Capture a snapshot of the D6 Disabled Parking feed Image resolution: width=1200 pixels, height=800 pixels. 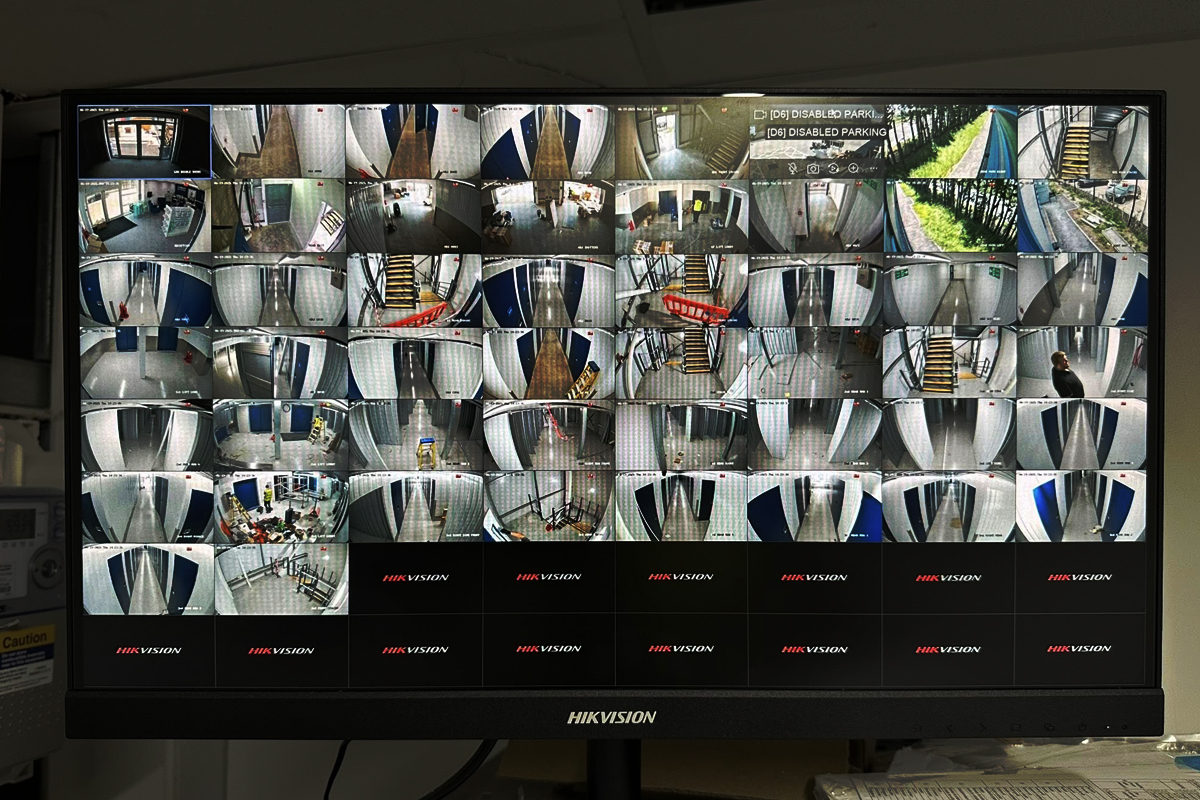pyautogui.click(x=813, y=169)
